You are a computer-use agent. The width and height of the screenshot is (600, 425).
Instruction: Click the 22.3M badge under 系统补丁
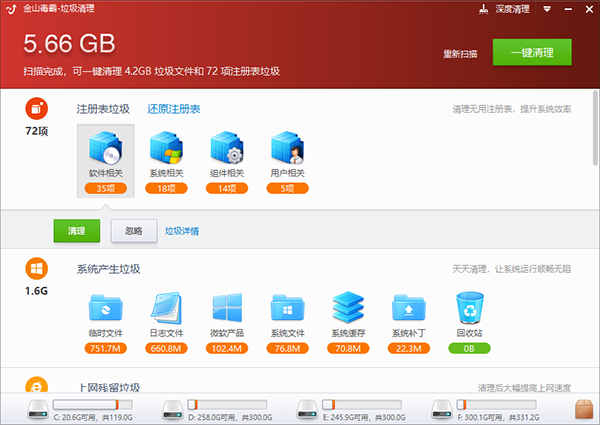pyautogui.click(x=409, y=348)
